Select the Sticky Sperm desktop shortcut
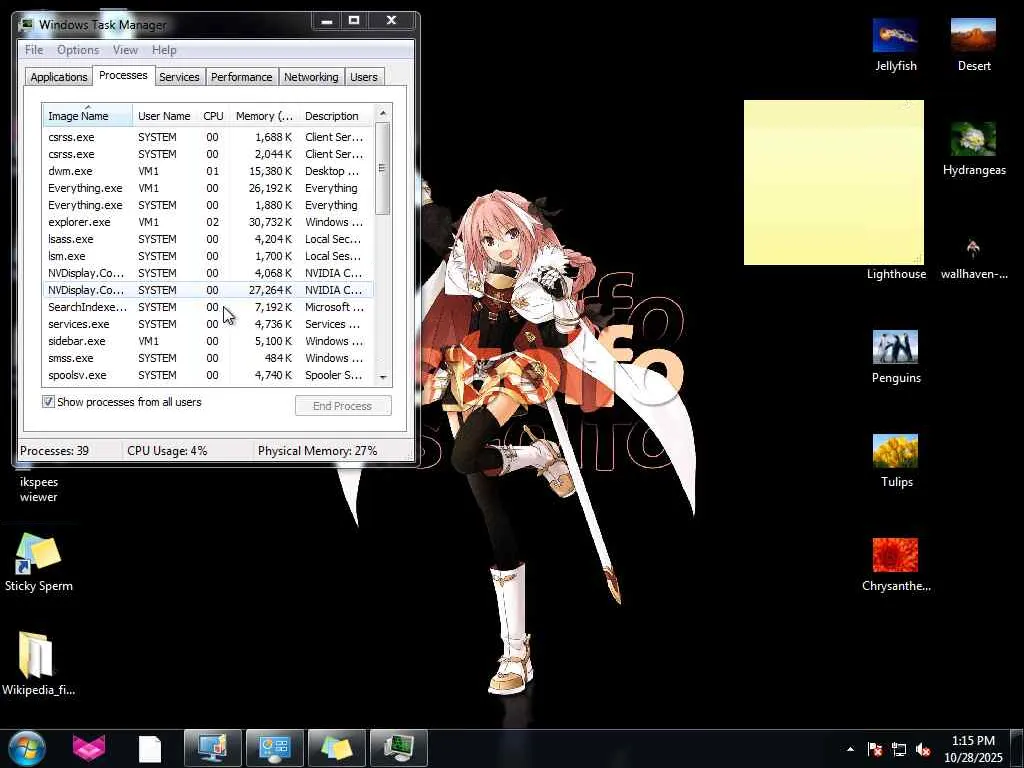 click(x=39, y=562)
